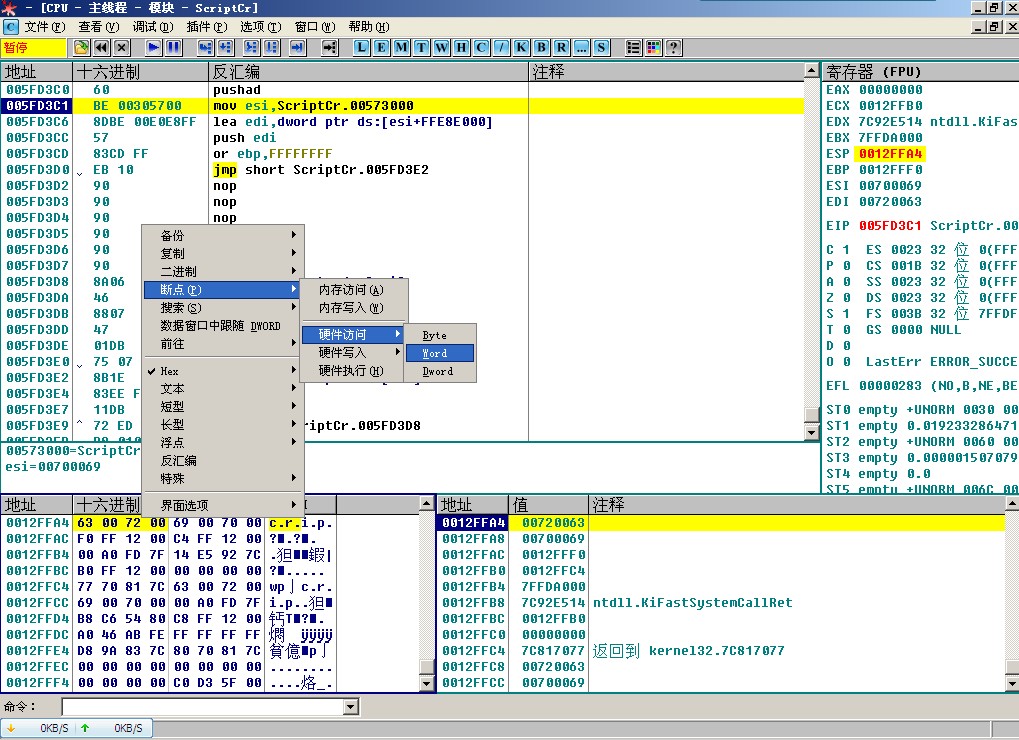
Task: Click the go to address arrow icon
Action: (x=329, y=47)
